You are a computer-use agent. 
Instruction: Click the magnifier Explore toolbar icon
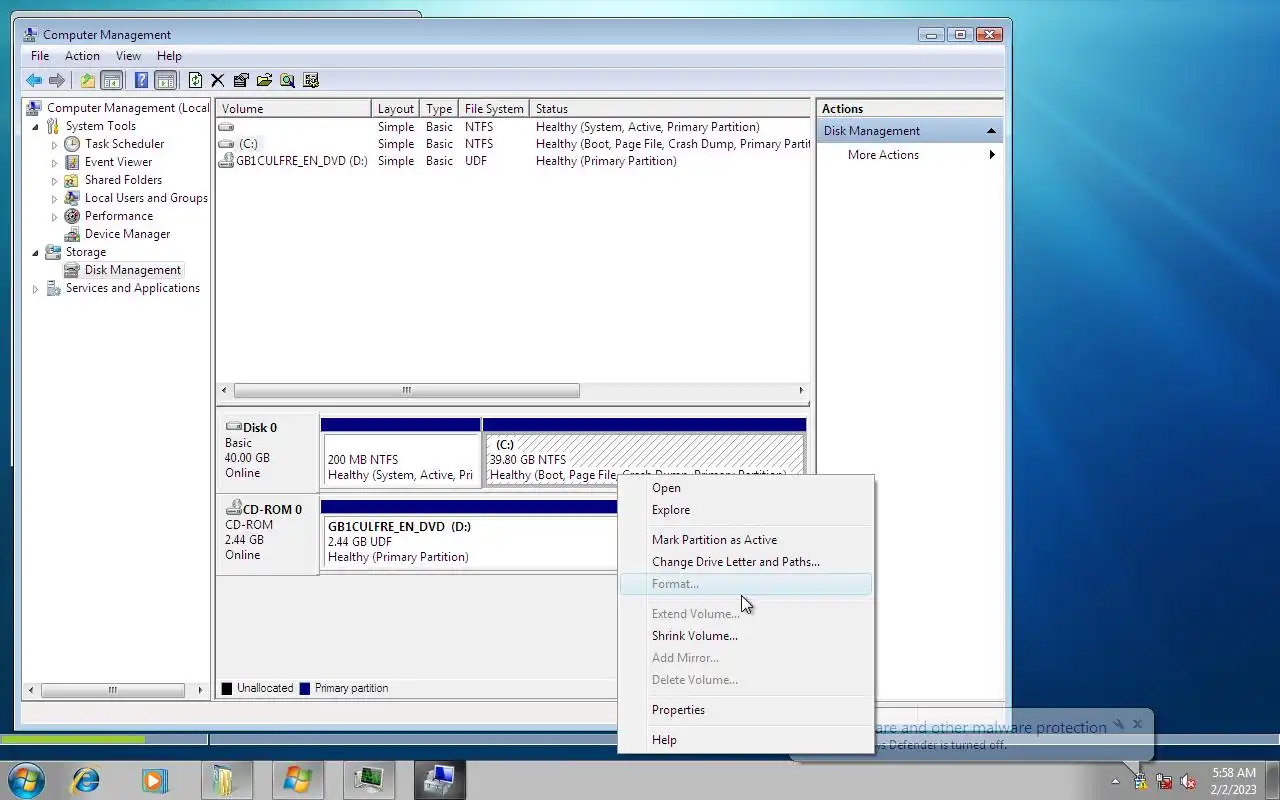point(287,81)
